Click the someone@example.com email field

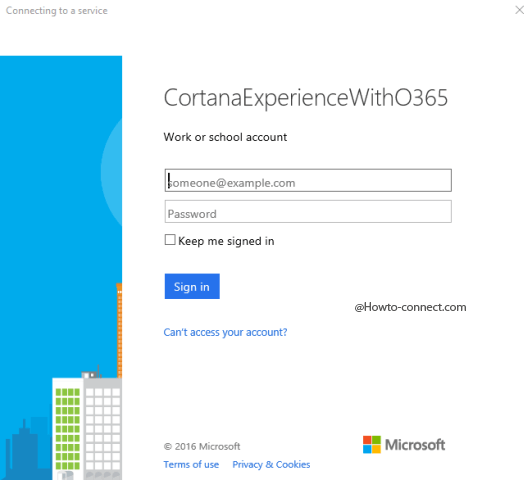[x=308, y=180]
